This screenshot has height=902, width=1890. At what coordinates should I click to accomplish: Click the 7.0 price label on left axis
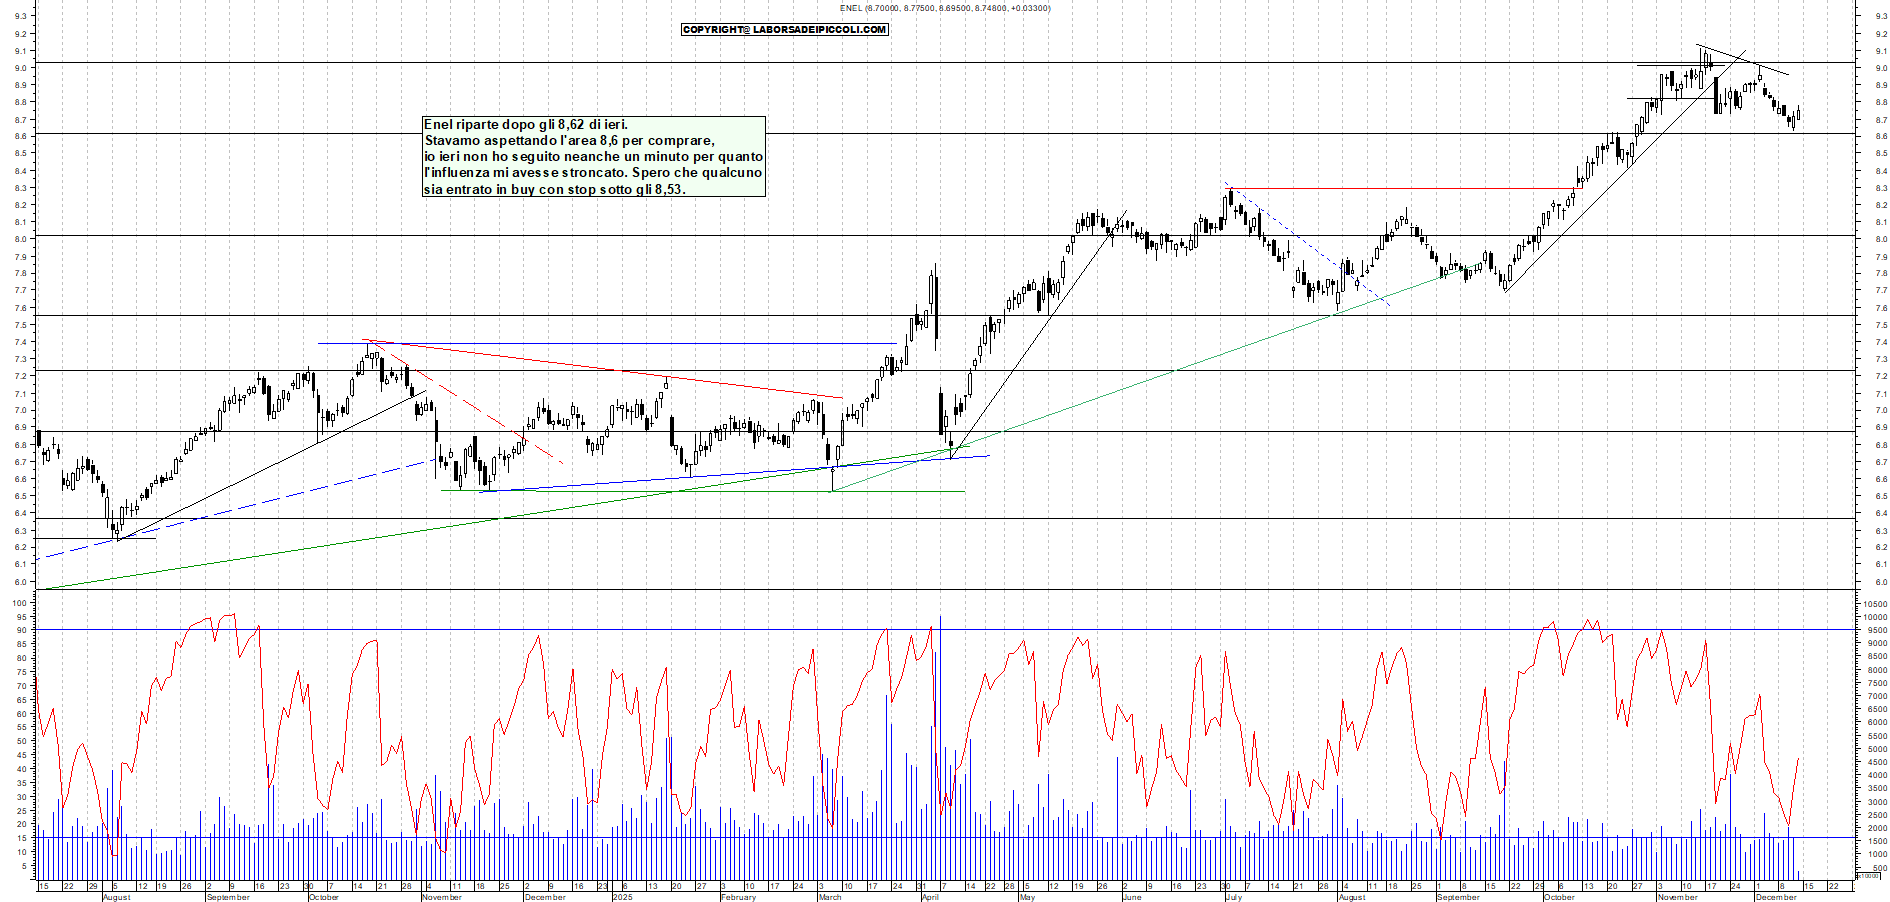(x=20, y=410)
